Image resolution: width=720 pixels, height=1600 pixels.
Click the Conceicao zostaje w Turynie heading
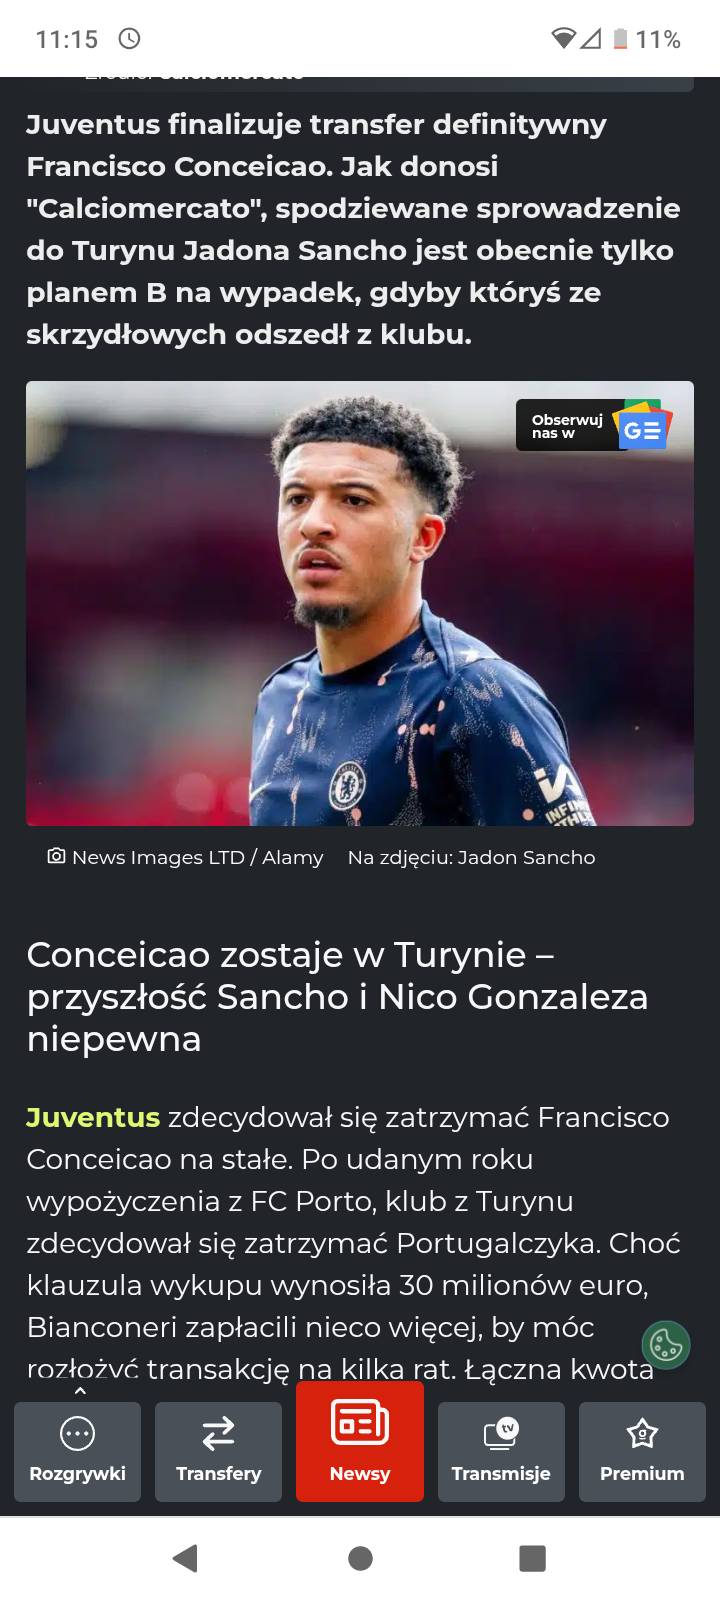[337, 997]
